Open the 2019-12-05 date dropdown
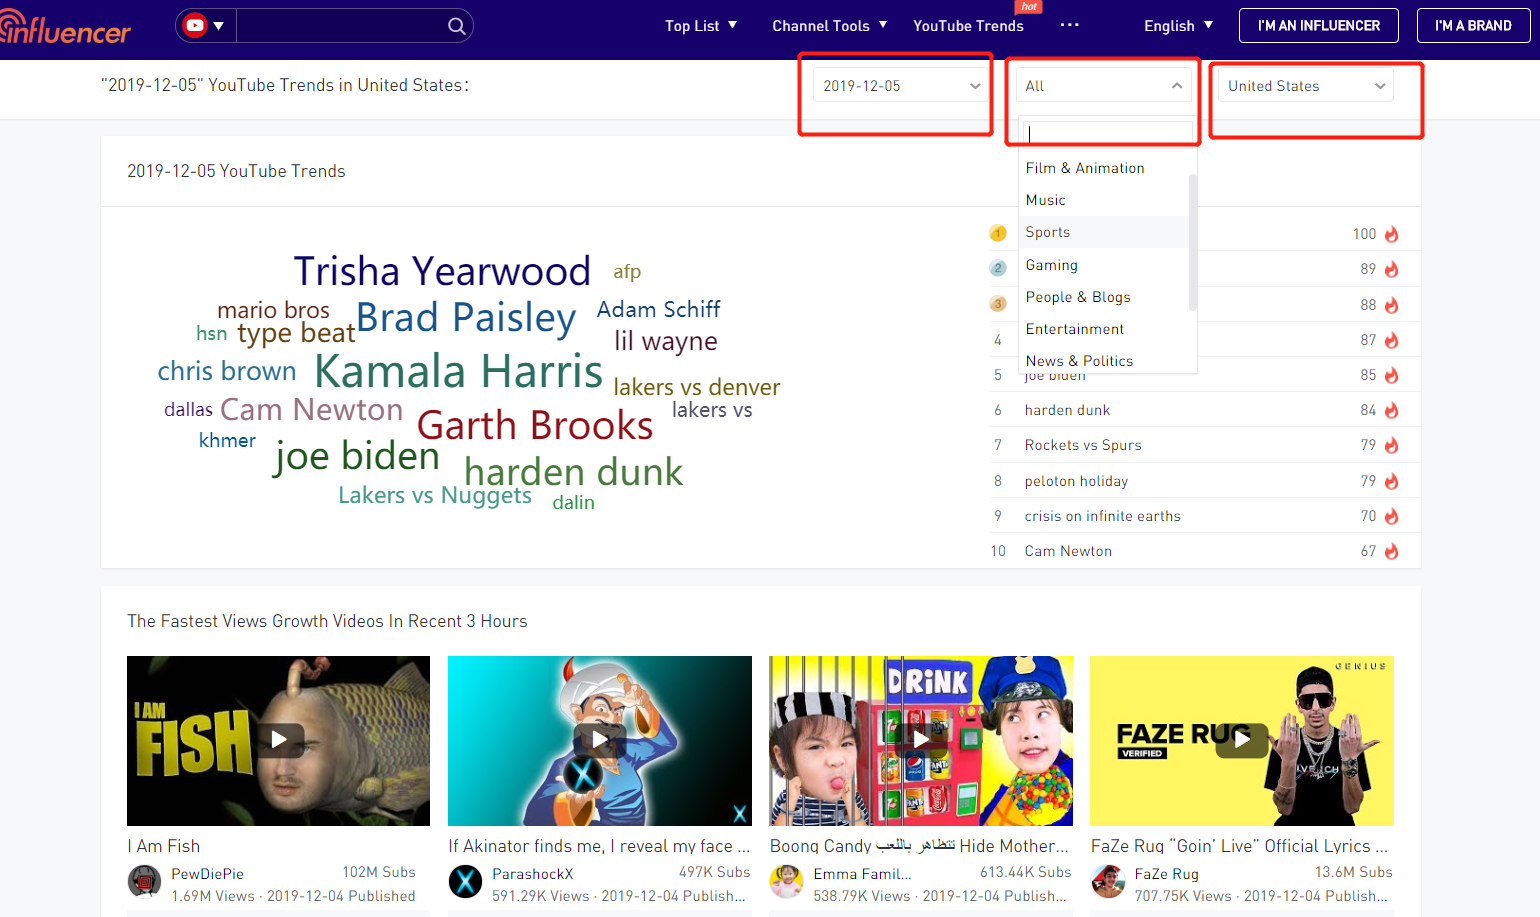This screenshot has height=917, width=1540. 901,86
